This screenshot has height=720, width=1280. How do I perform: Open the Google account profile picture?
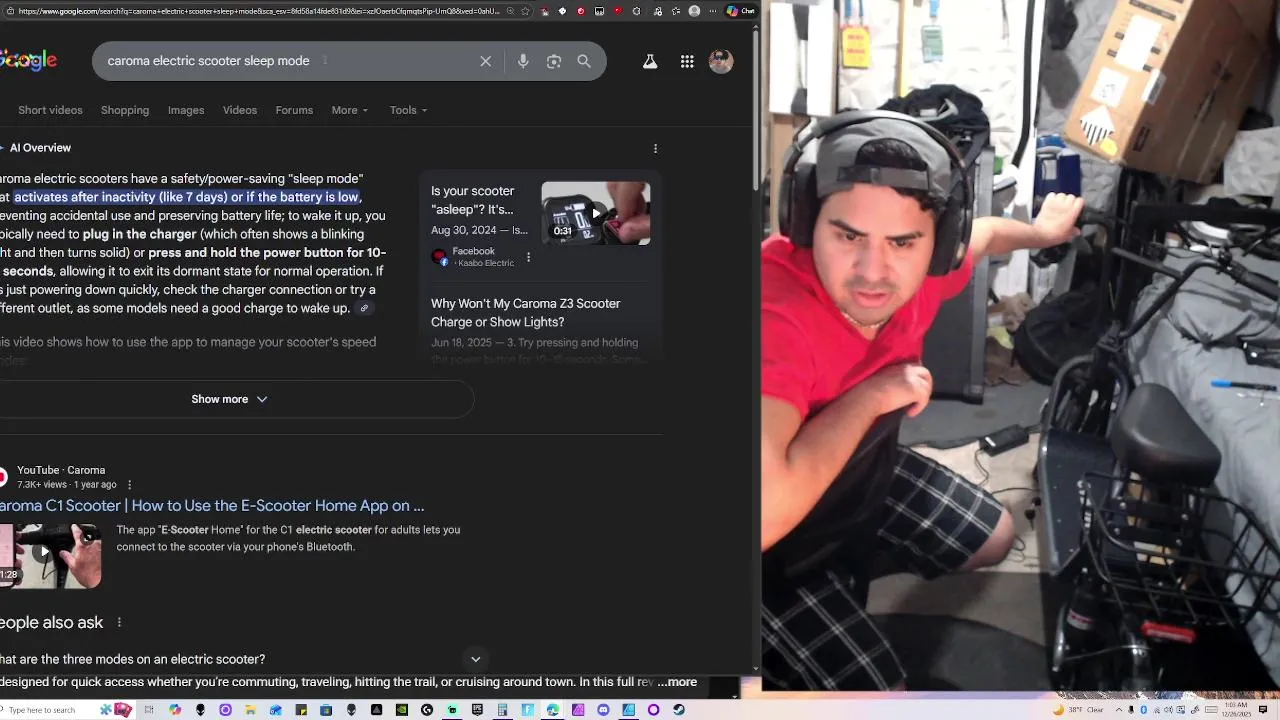pos(721,61)
